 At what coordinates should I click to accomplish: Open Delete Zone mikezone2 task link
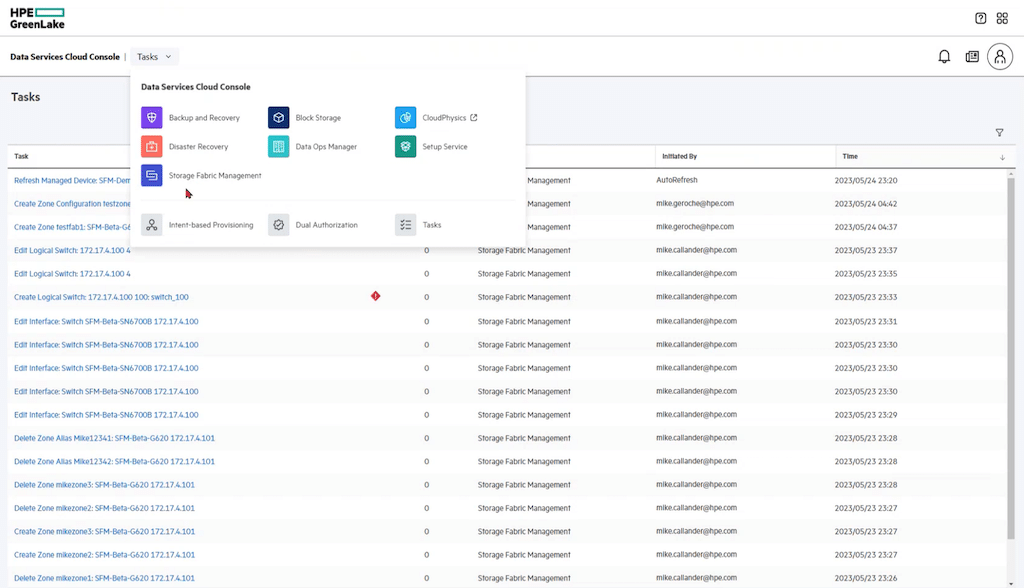click(x=104, y=508)
